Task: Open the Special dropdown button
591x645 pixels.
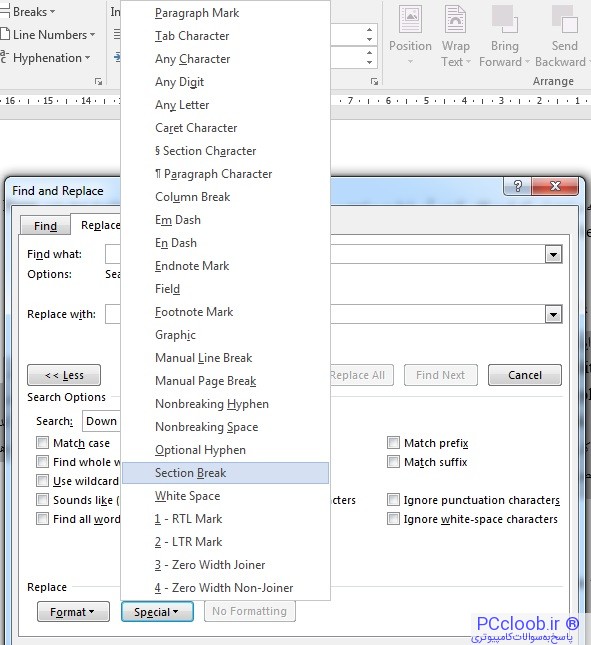Action: [x=157, y=612]
